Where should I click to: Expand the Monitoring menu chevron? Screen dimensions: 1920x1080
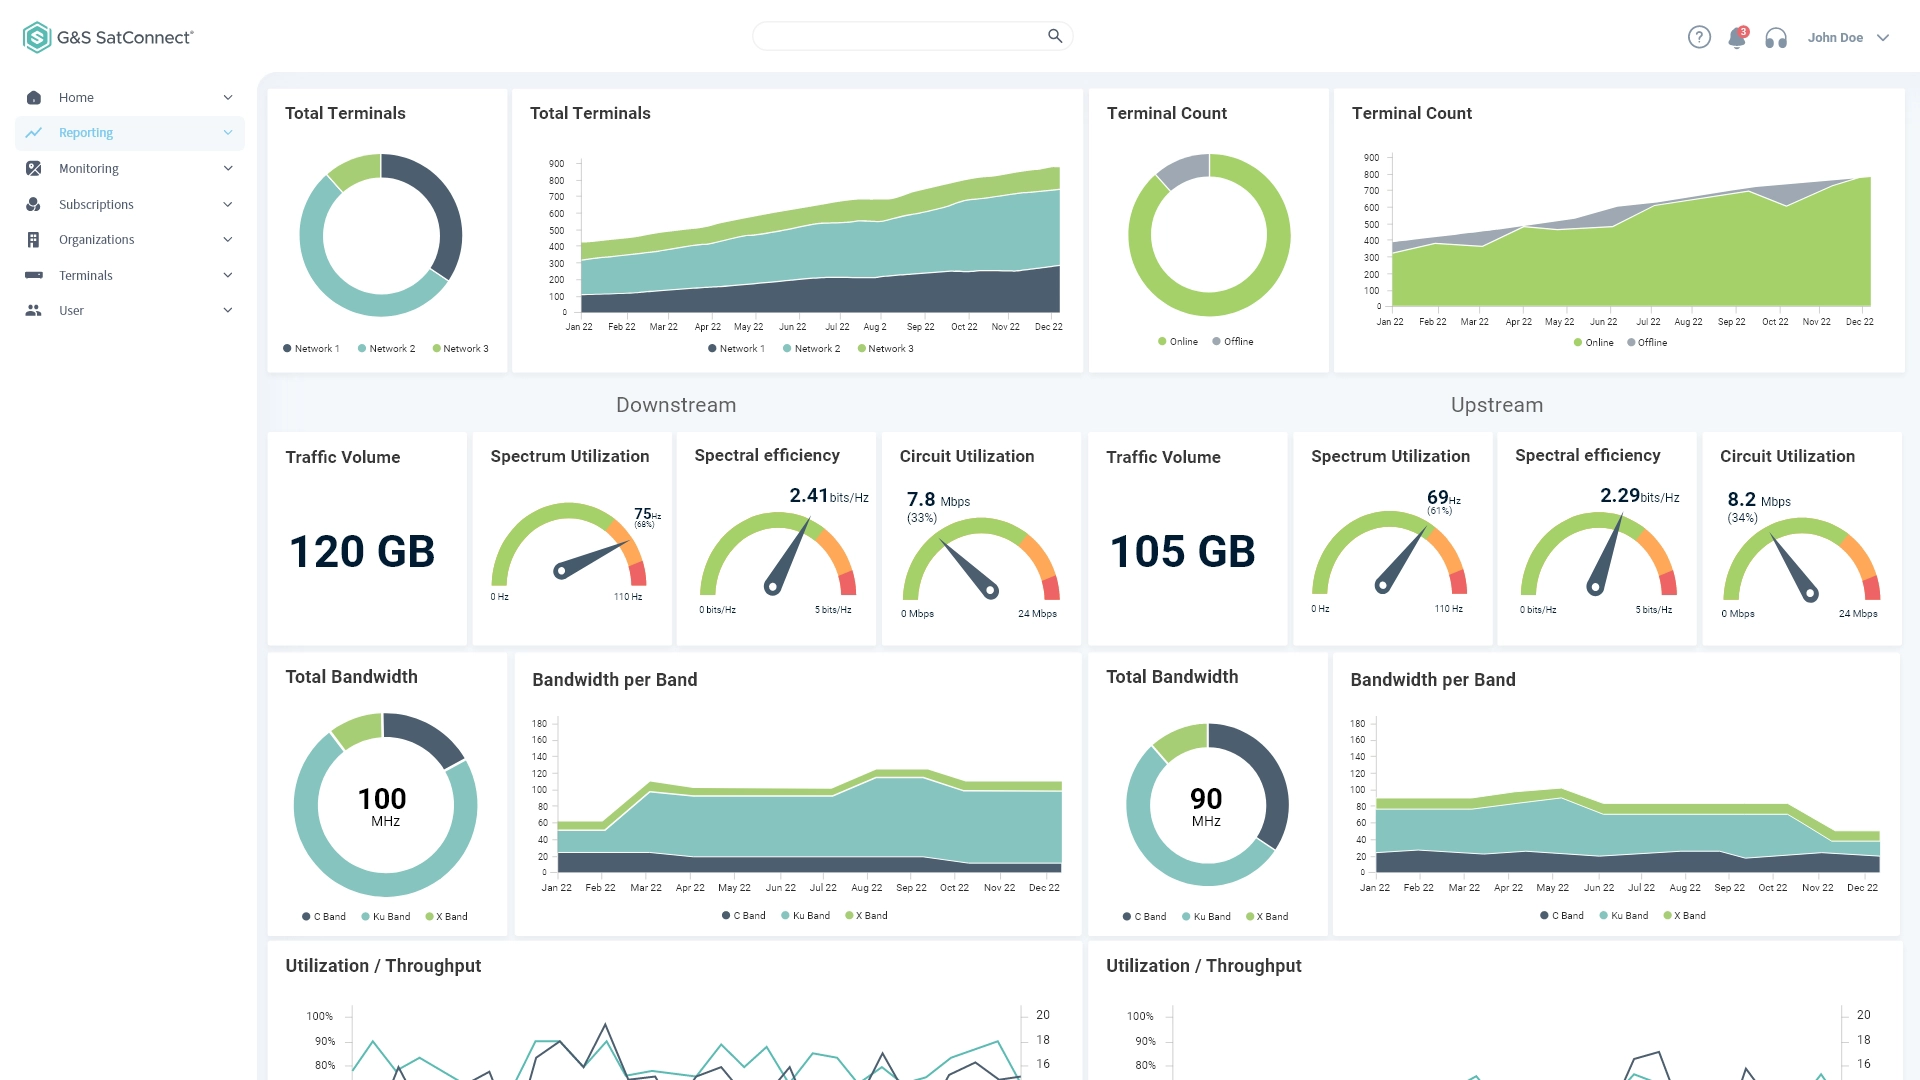point(228,168)
